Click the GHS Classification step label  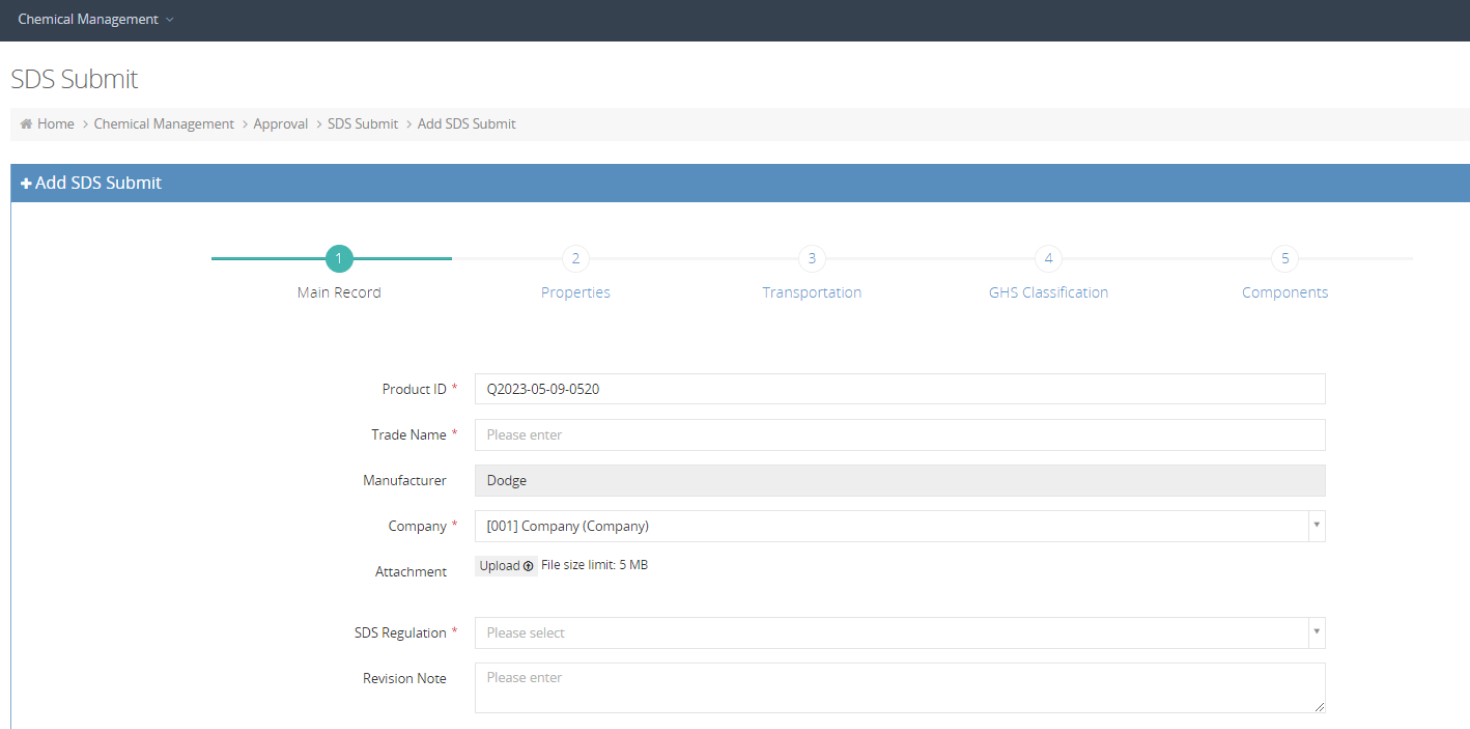tap(1048, 292)
